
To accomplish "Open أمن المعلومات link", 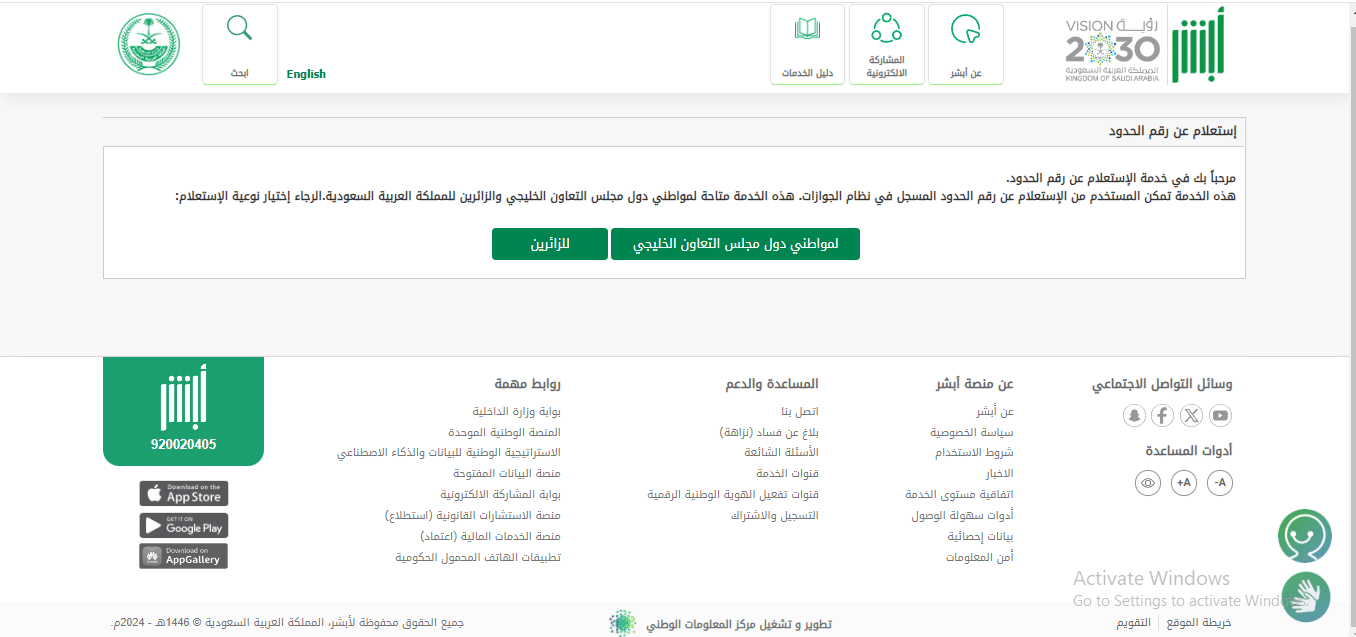I will (x=980, y=558).
